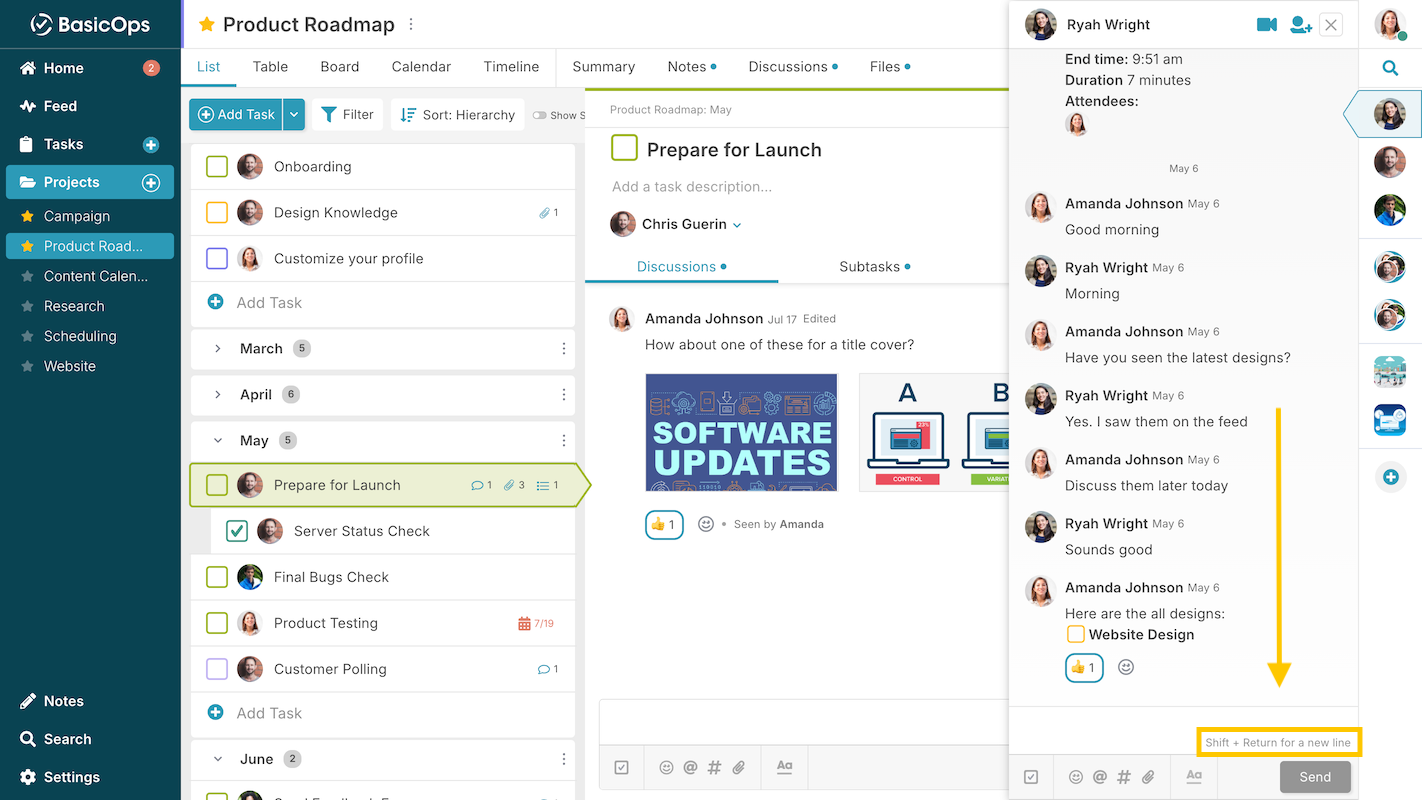Click the comment icon on Customer Polling row

point(548,669)
